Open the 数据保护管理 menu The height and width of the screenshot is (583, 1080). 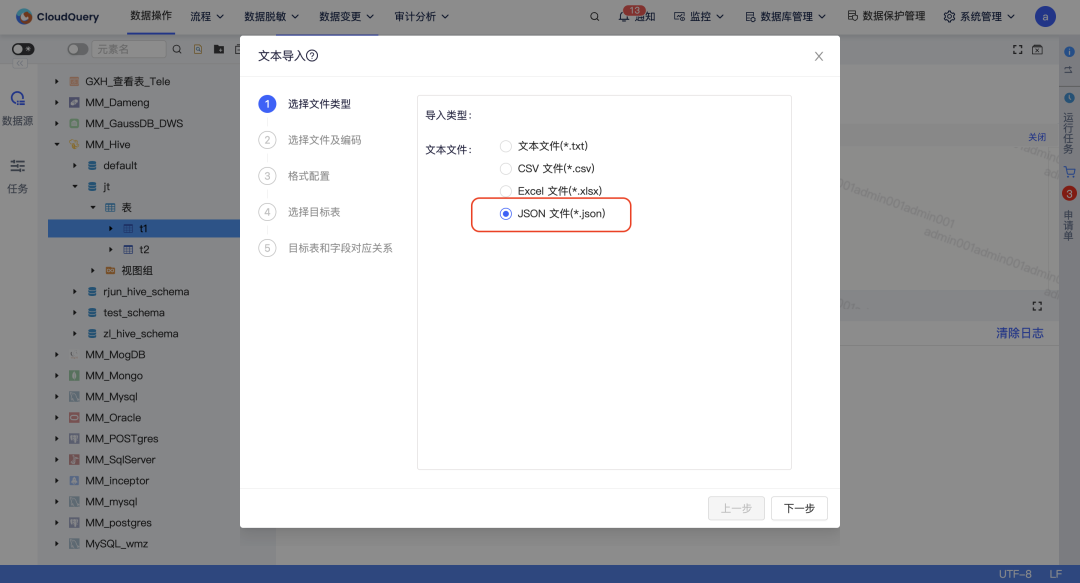886,16
